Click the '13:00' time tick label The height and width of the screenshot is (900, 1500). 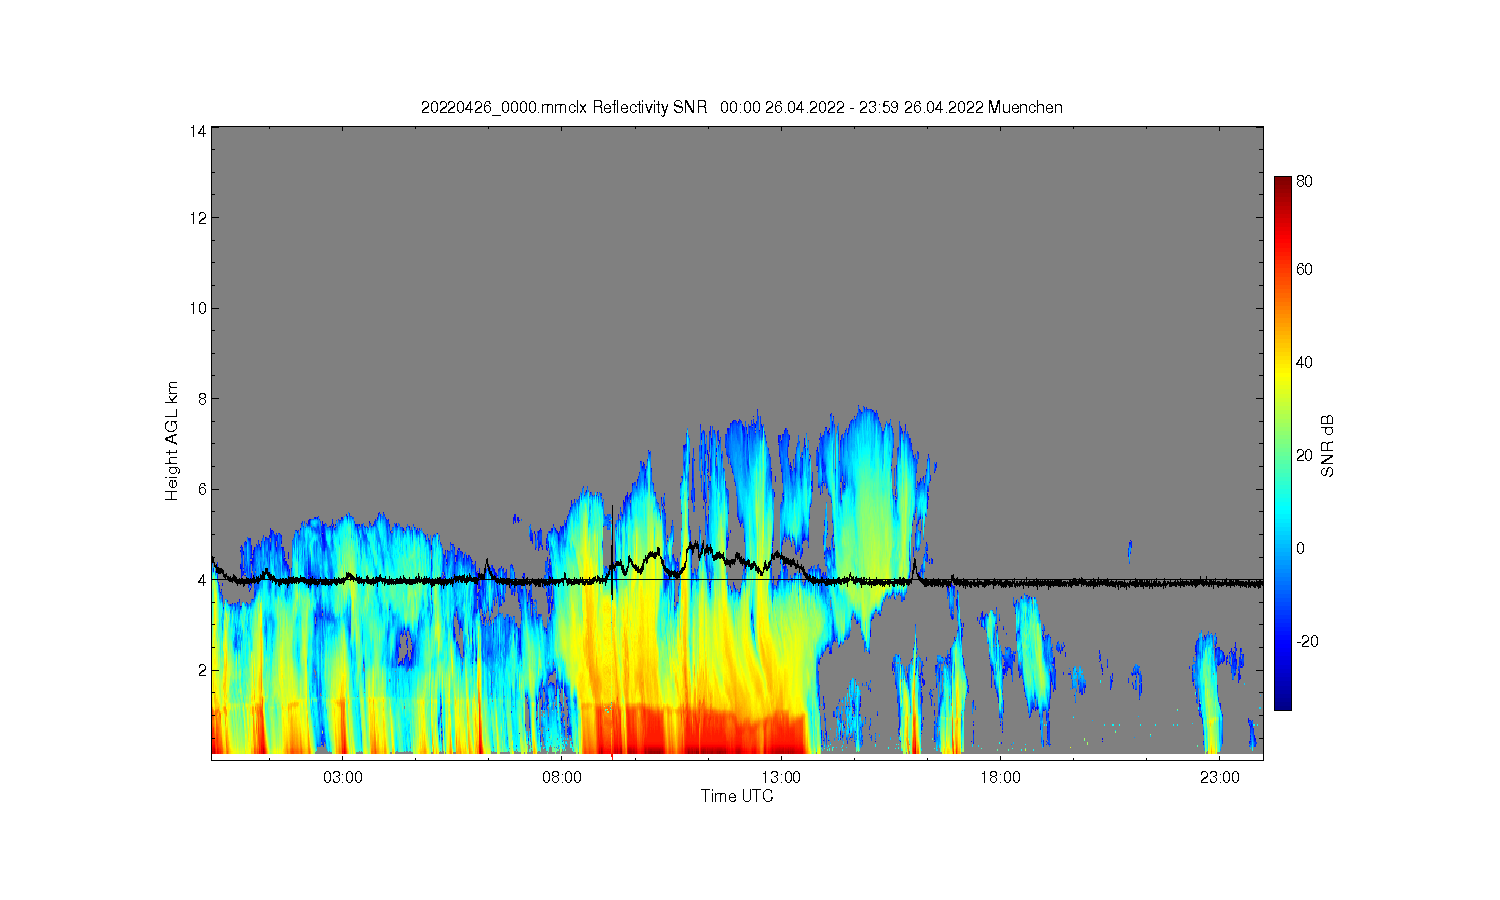[x=781, y=778]
